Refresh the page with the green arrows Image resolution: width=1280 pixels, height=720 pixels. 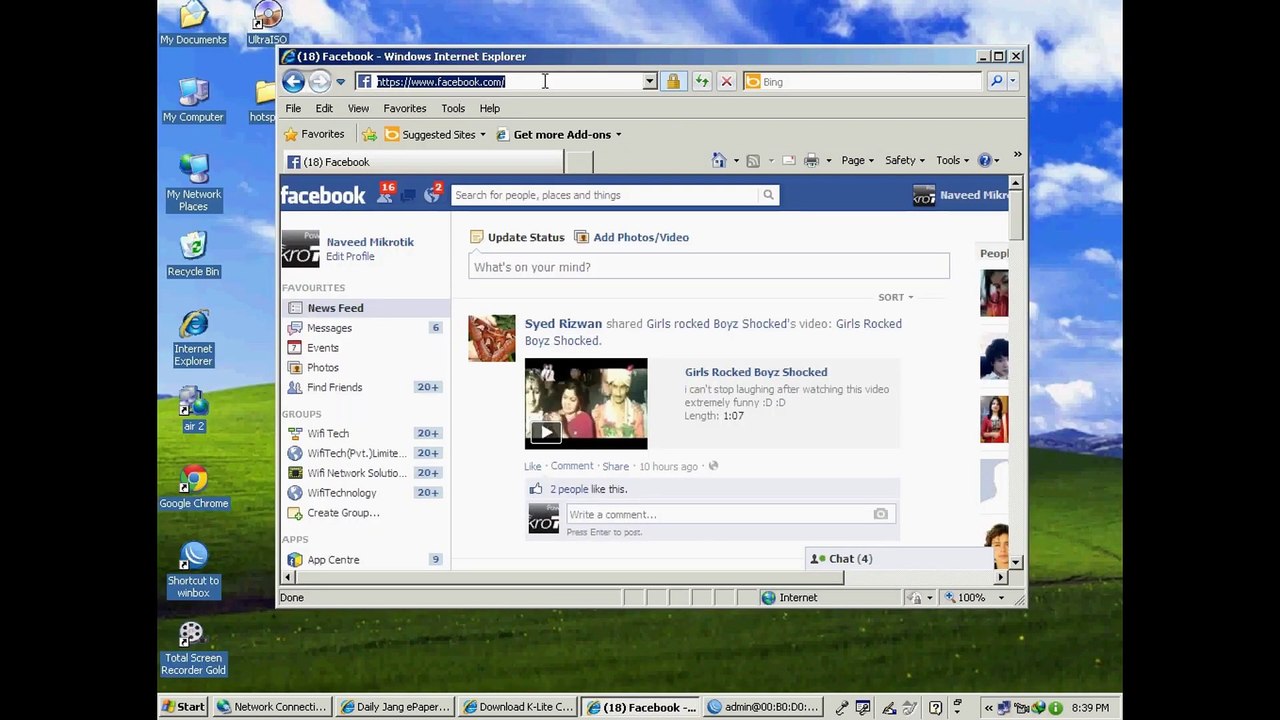pos(701,82)
